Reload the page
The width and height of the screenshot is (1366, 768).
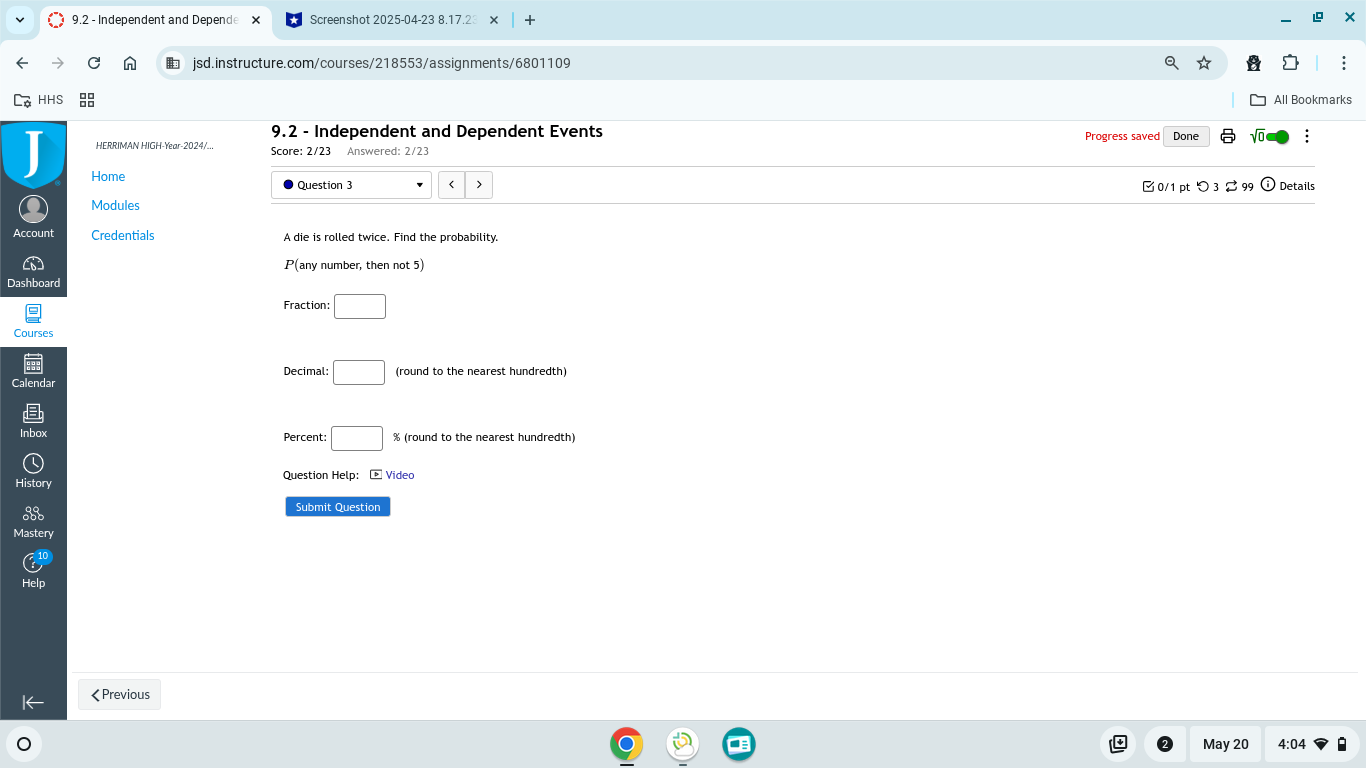tap(94, 63)
